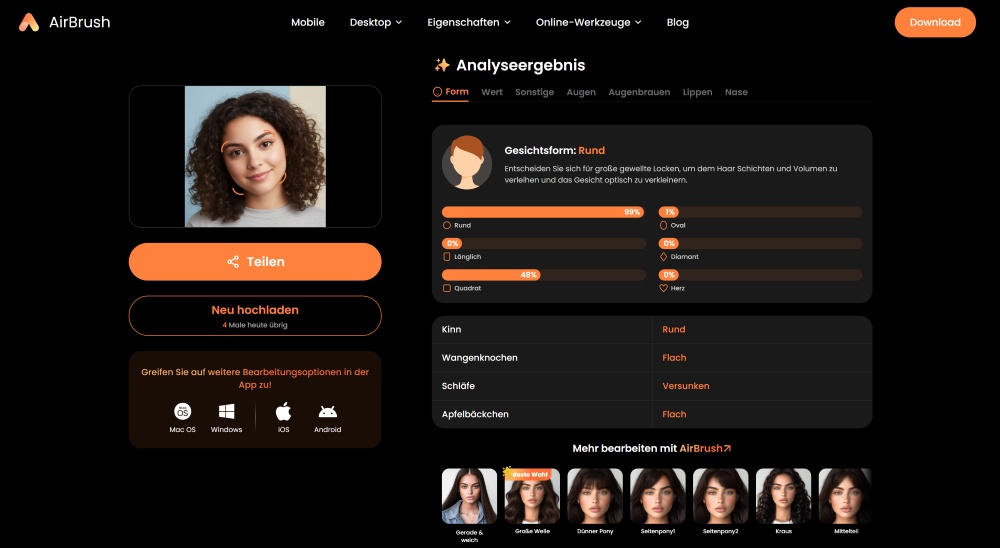Click the Flach value for Wangenknochen
This screenshot has height=548, width=1000.
pos(674,358)
